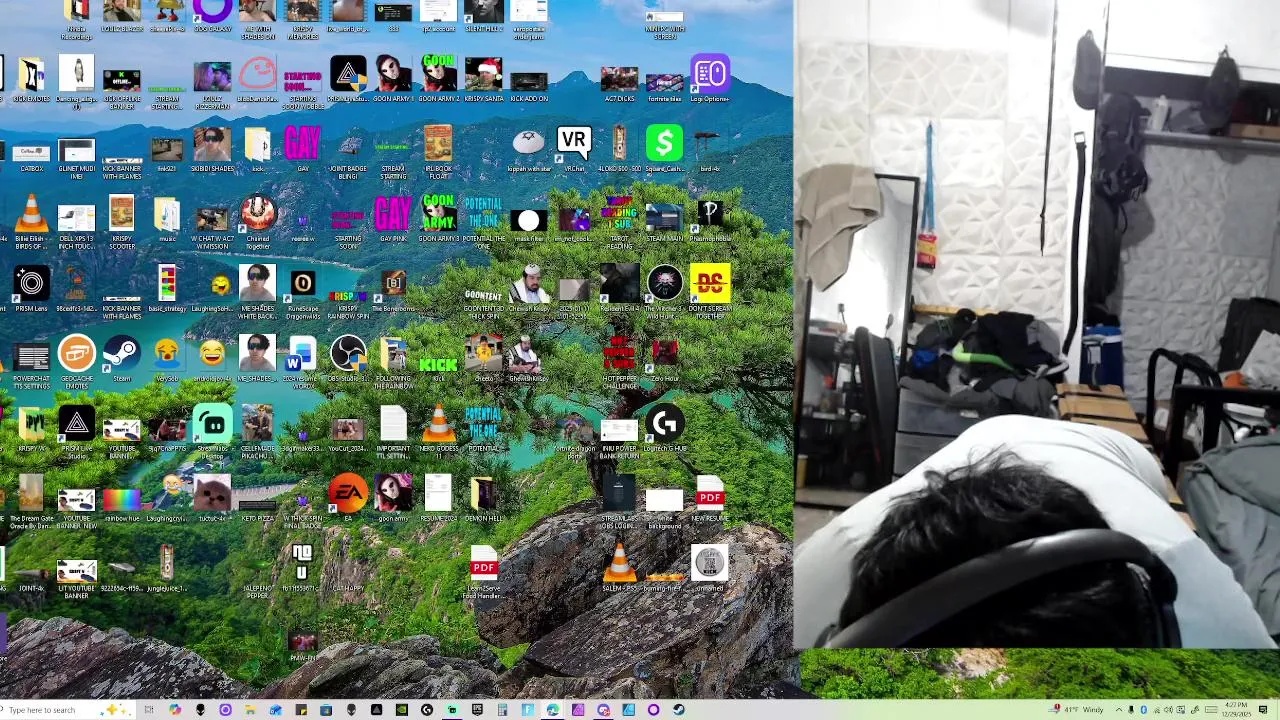Screen dimensions: 1280x720
Task: Open Steam from the taskbar
Action: [678, 710]
